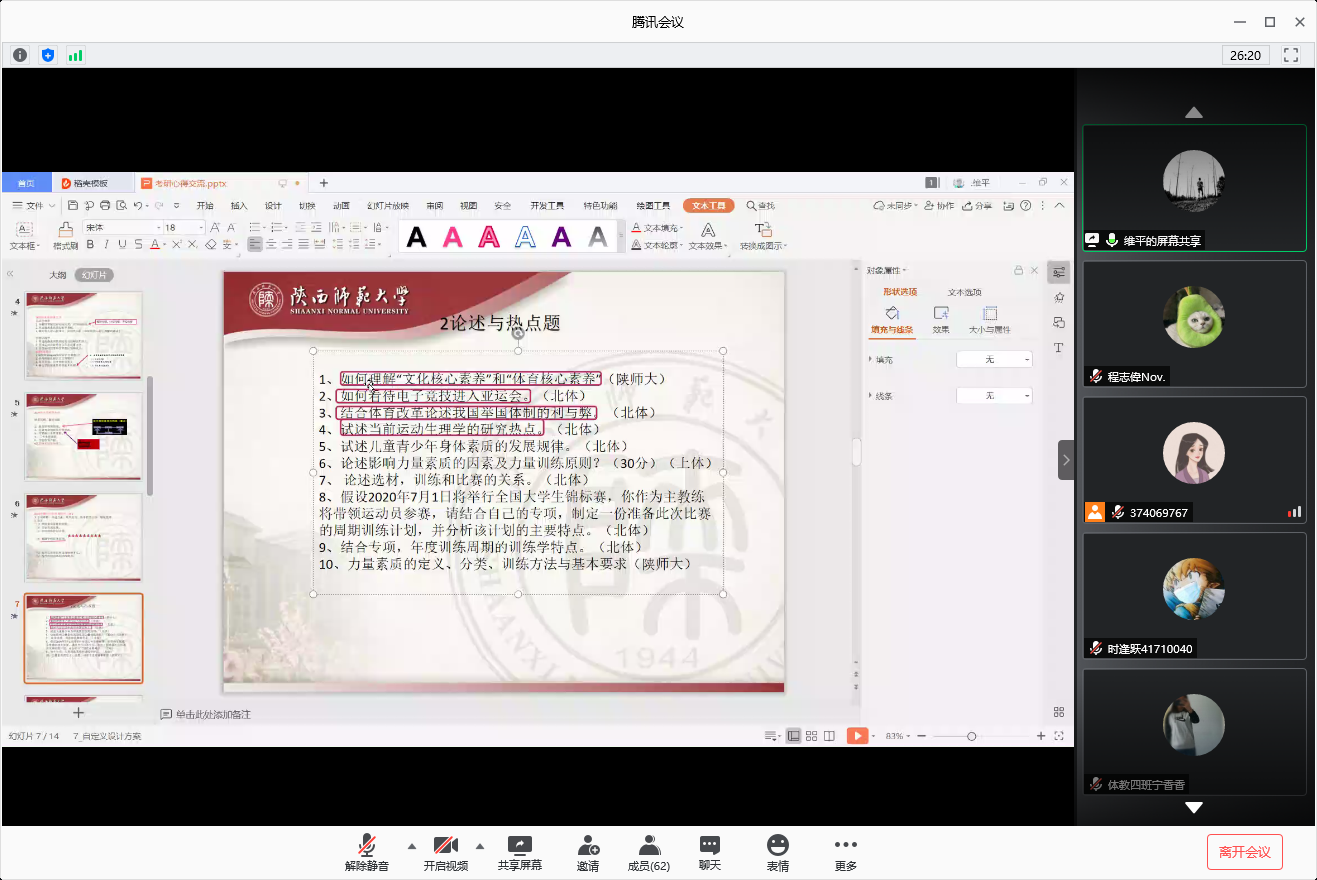Toggle fullscreen view of meeting
Viewport: 1317px width, 880px height.
1291,55
